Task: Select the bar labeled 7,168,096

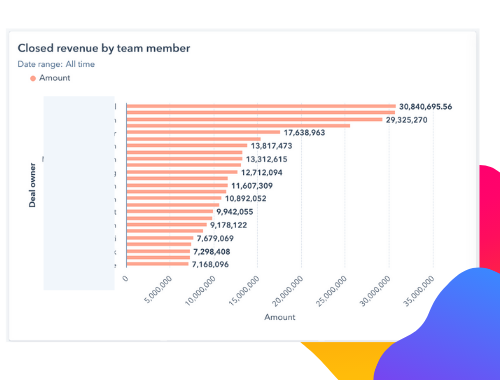Action: click(158, 264)
